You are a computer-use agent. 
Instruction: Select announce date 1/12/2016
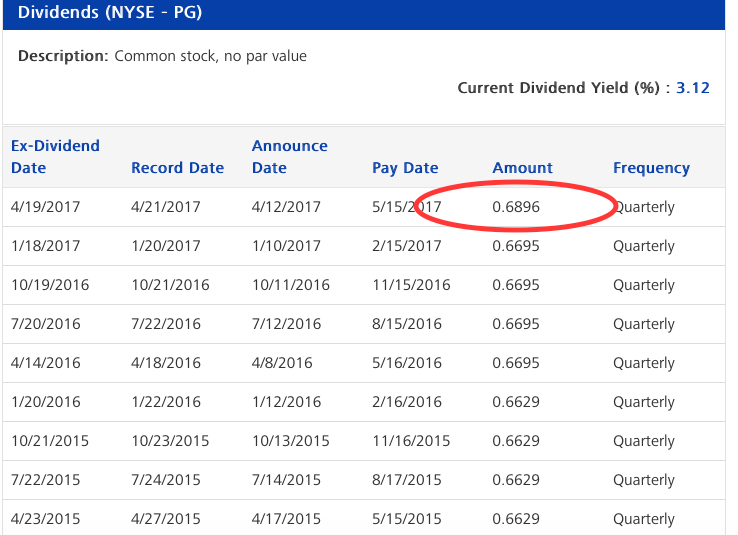286,402
